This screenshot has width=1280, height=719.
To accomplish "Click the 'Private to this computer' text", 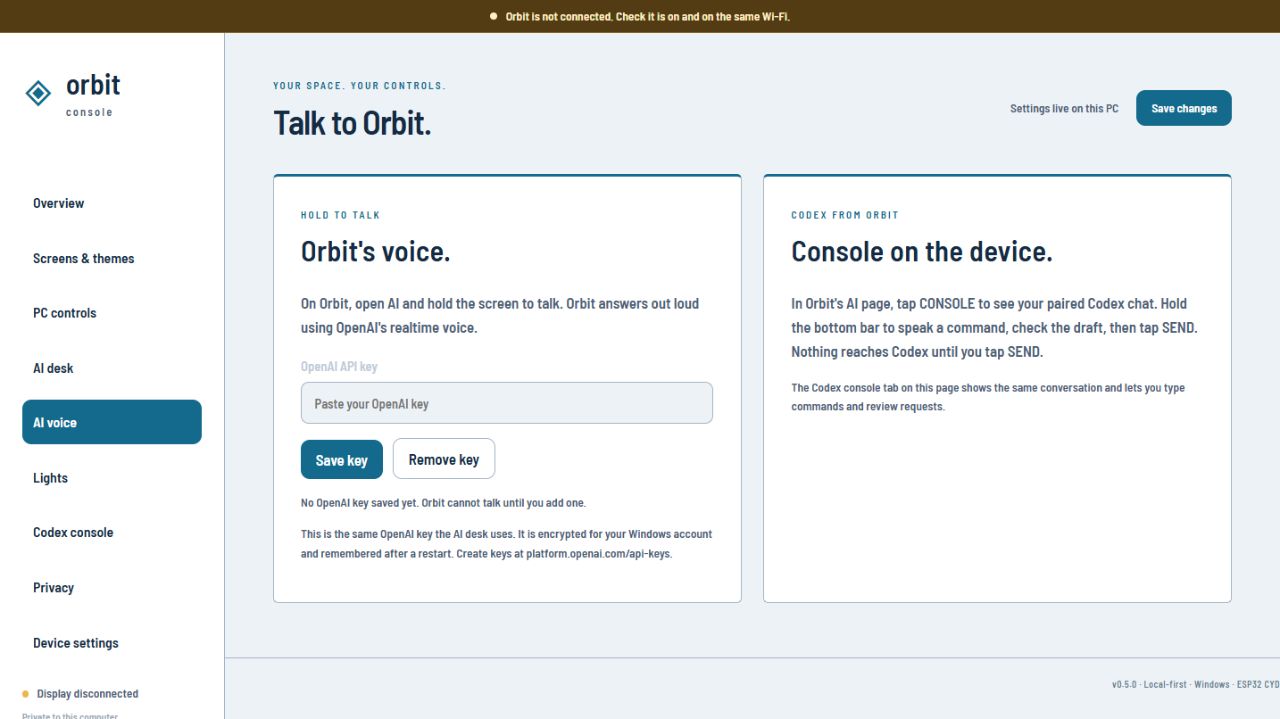I will point(70,716).
